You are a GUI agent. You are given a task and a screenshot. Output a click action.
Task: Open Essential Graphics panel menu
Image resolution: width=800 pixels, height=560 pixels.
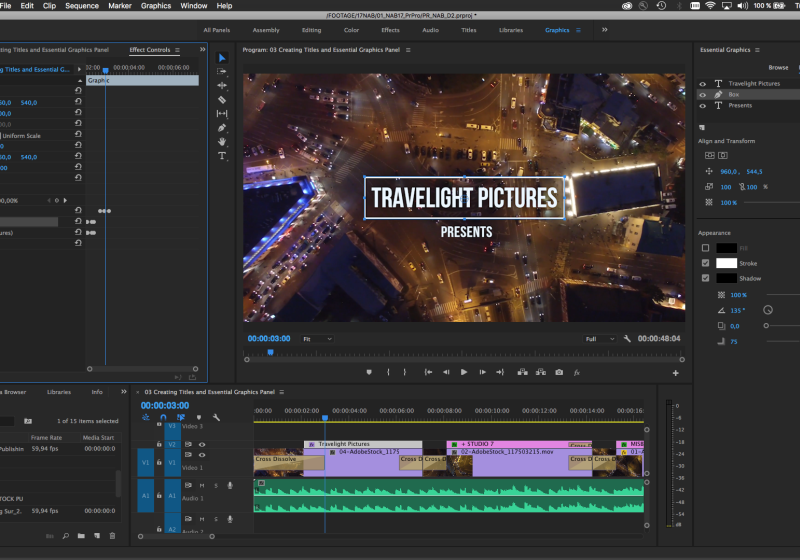click(757, 50)
